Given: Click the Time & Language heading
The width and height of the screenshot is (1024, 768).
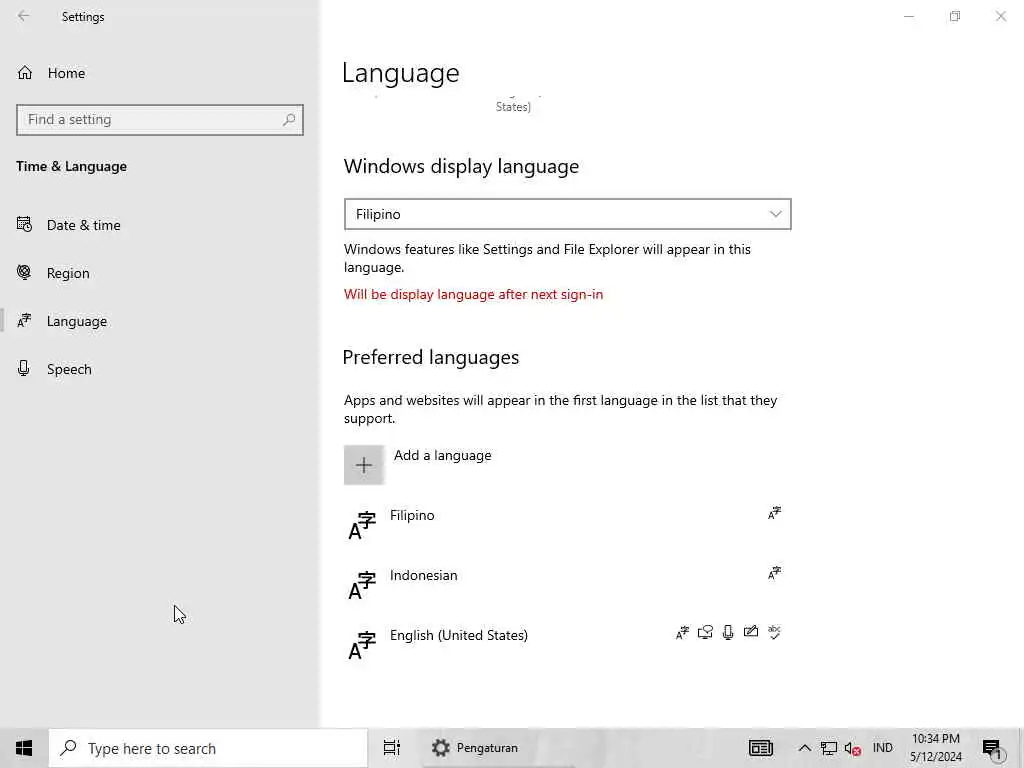Looking at the screenshot, I should 71,167.
